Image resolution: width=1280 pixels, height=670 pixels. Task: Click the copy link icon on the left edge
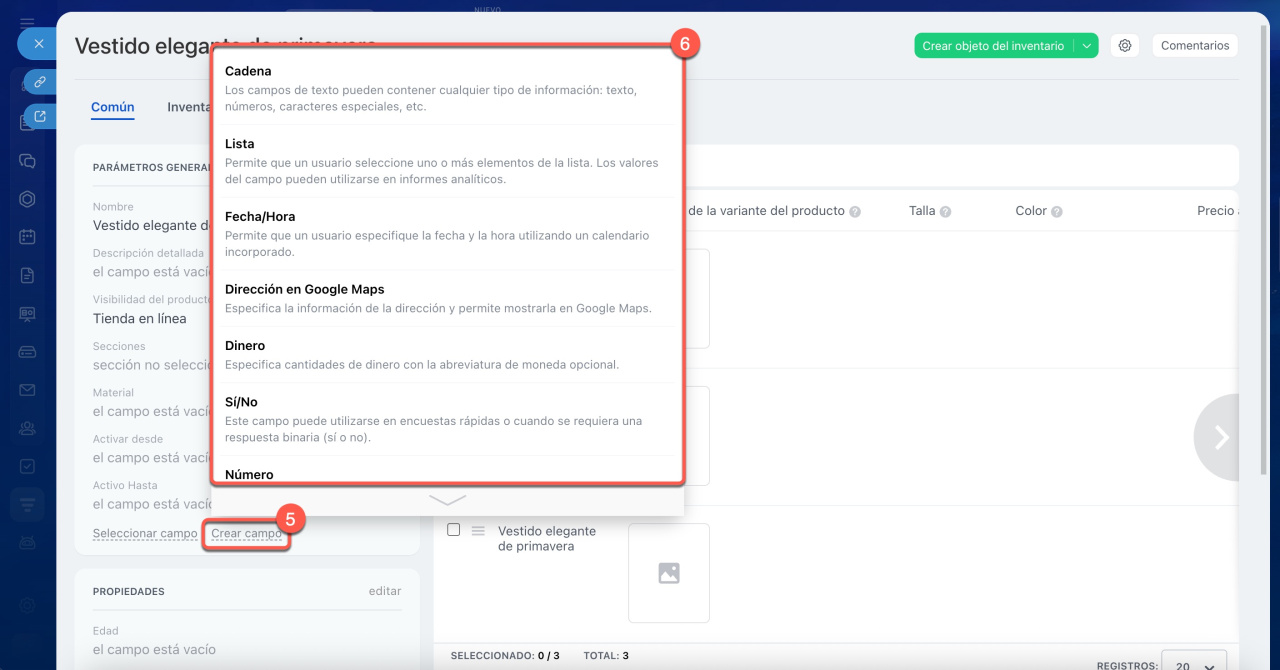pos(40,81)
